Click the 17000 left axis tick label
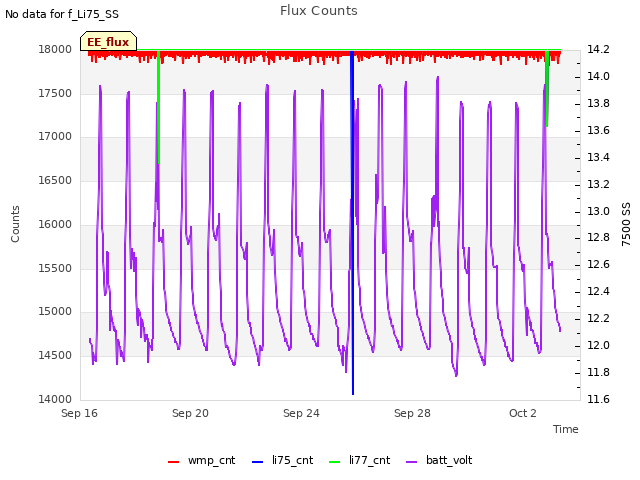Image resolution: width=640 pixels, height=480 pixels. 55,136
